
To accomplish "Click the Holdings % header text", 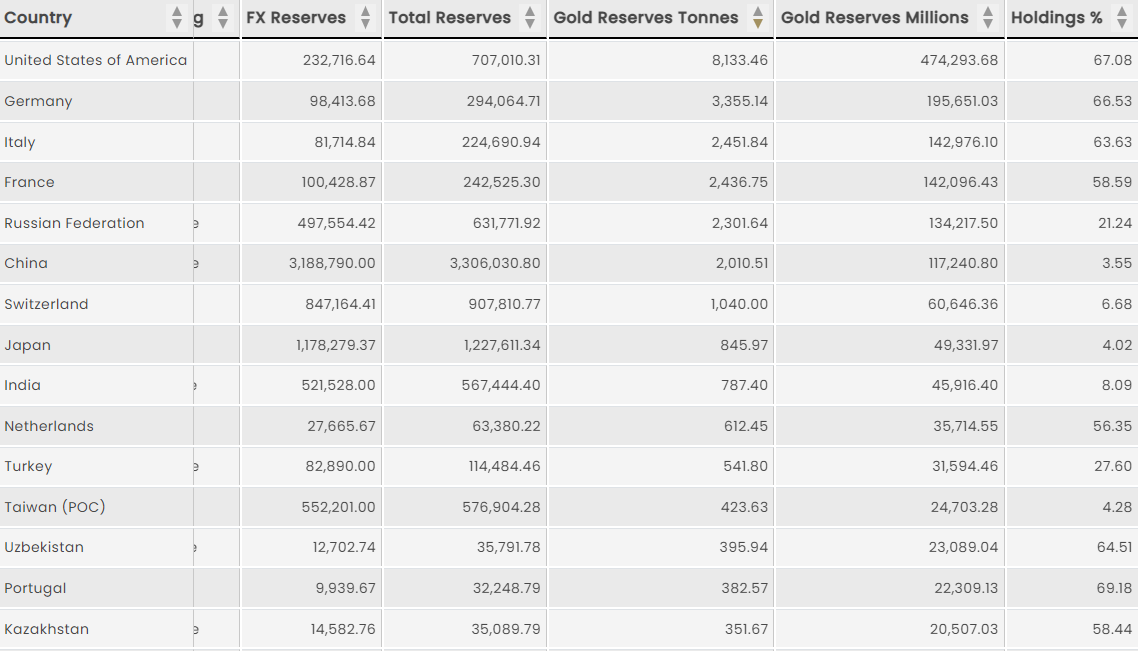I will (1057, 17).
